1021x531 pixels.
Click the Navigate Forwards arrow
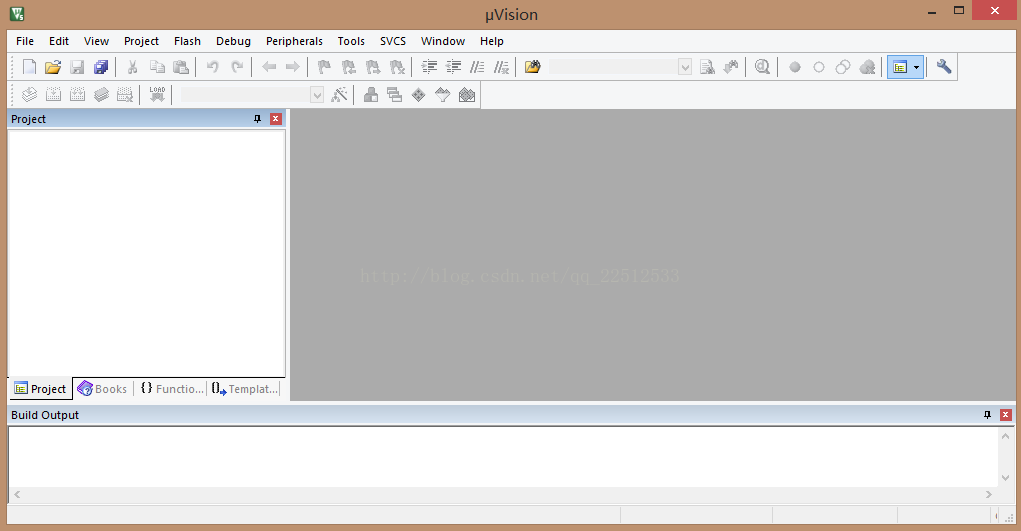click(x=293, y=67)
